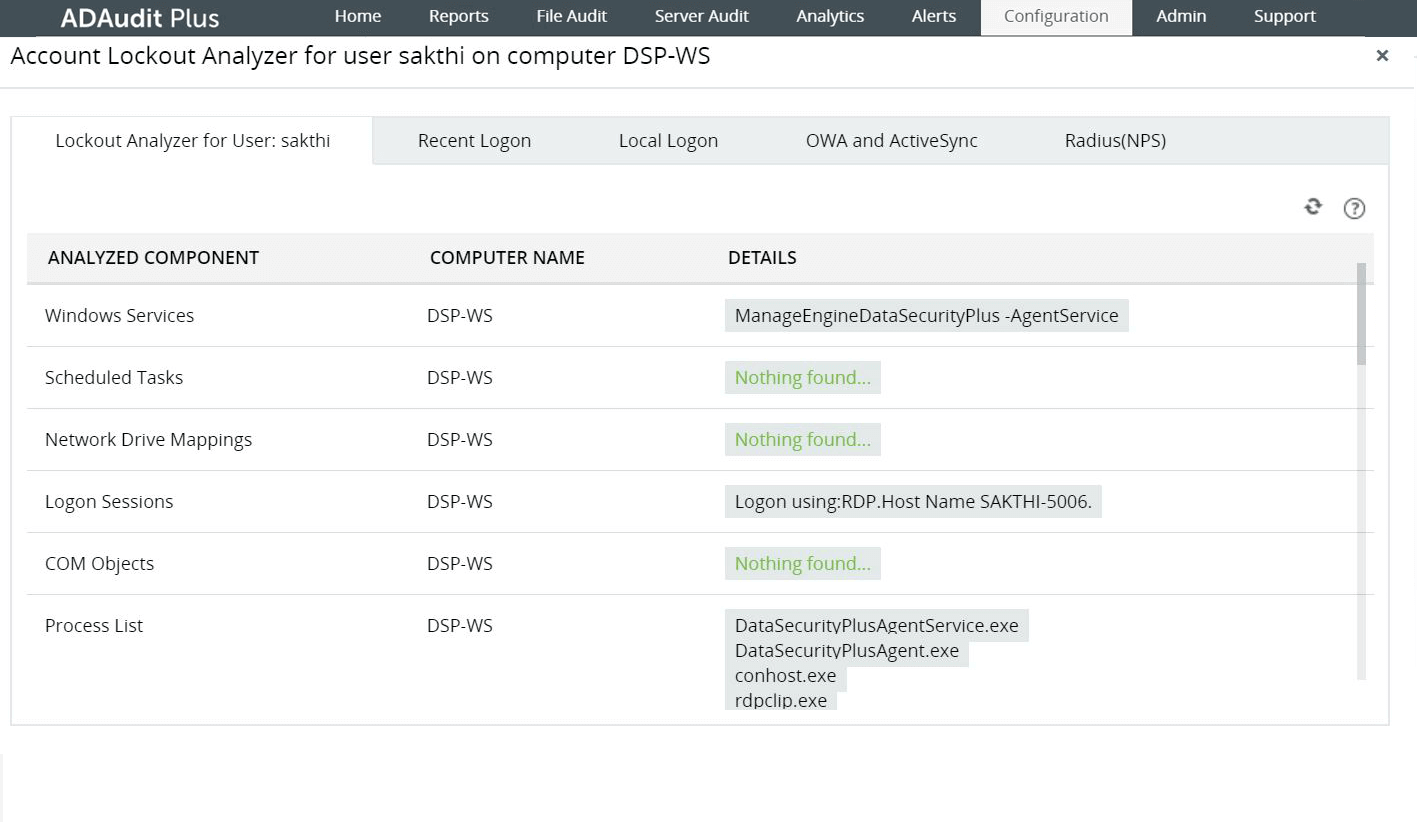The image size is (1417, 822).
Task: Open the Home menu
Action: point(357,16)
